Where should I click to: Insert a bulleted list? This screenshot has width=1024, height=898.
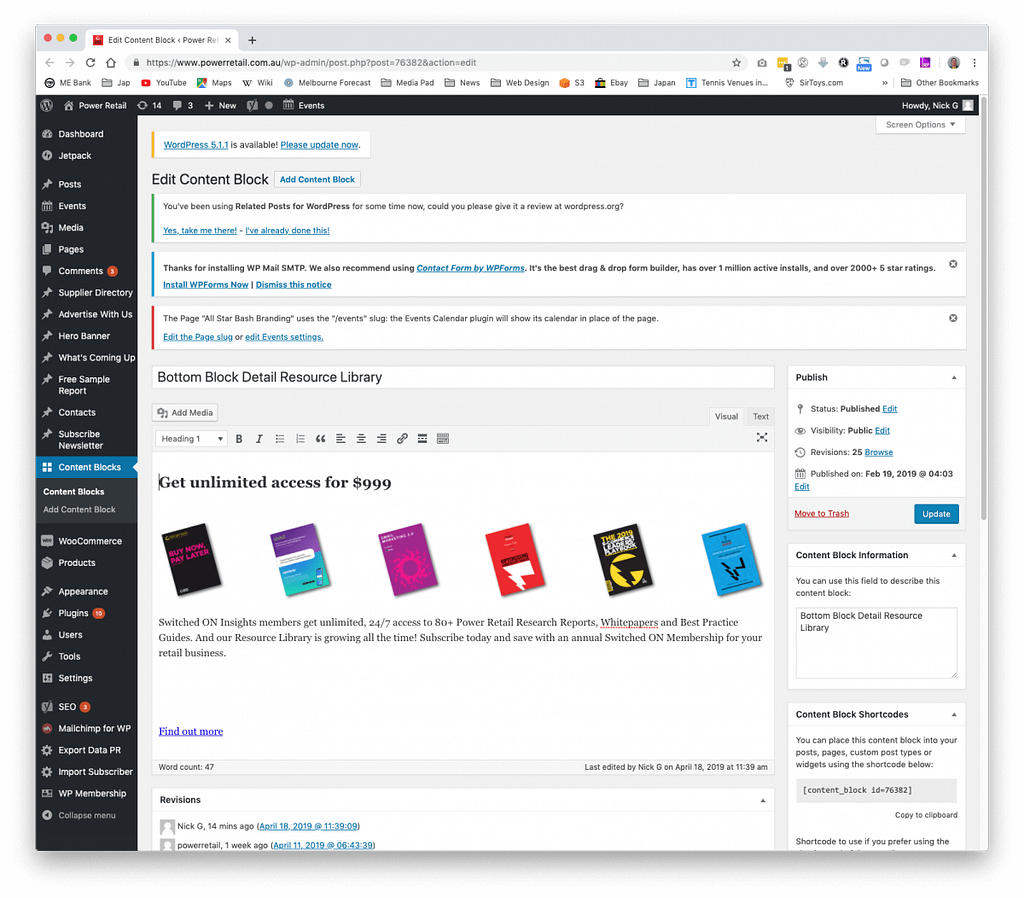(x=280, y=439)
